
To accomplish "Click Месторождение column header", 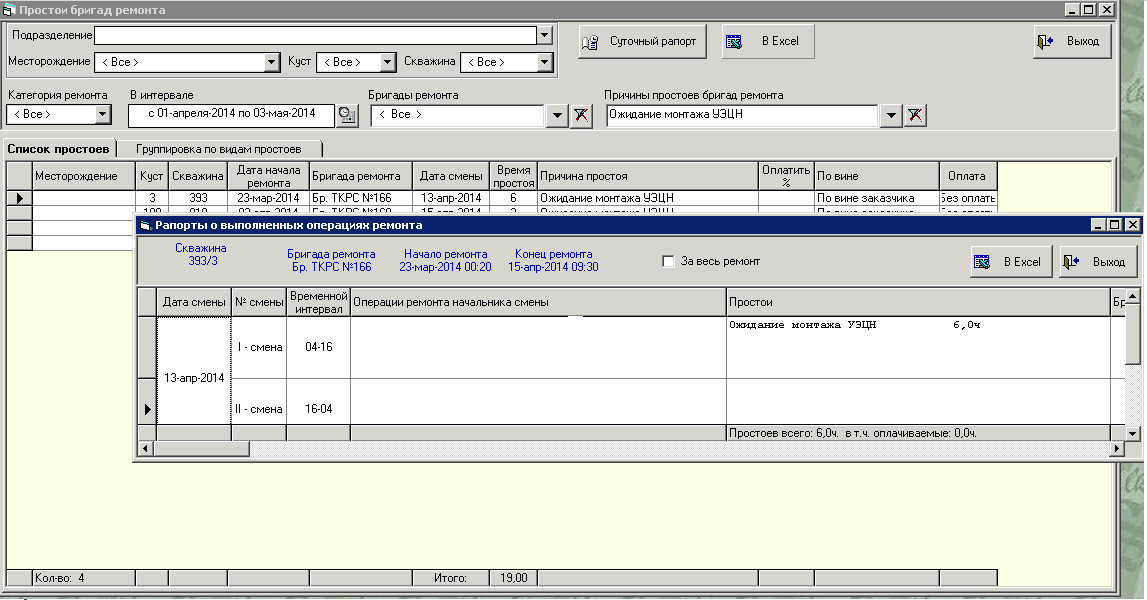I will pyautogui.click(x=84, y=176).
